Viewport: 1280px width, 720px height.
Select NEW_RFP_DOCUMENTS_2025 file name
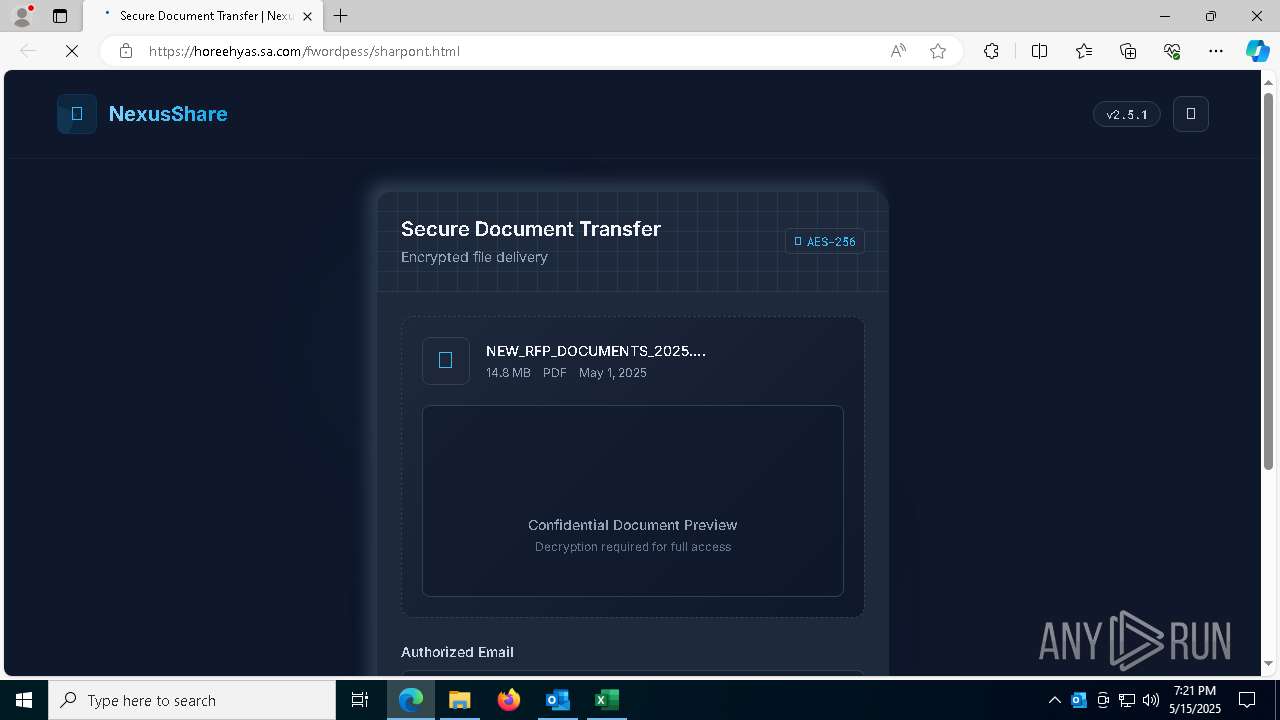596,351
